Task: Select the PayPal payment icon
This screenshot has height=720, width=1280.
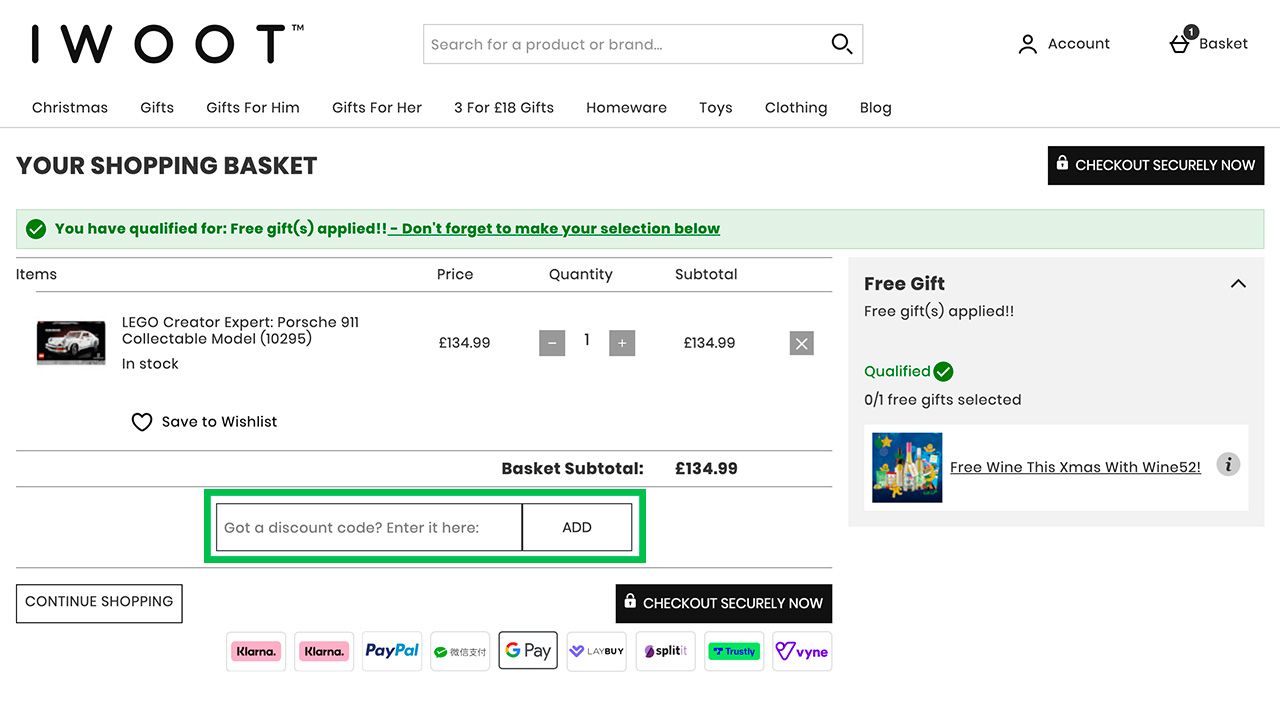Action: (x=392, y=651)
